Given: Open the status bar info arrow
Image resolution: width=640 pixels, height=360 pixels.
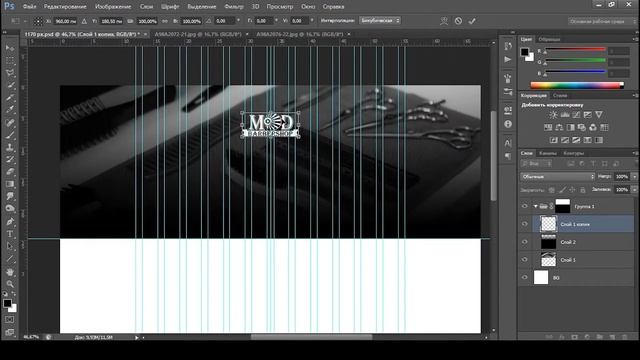Looking at the screenshot, I should [137, 338].
